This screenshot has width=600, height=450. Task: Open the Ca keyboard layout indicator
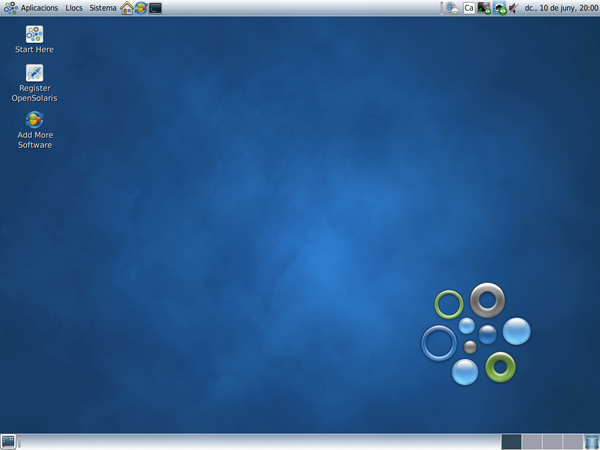point(469,8)
